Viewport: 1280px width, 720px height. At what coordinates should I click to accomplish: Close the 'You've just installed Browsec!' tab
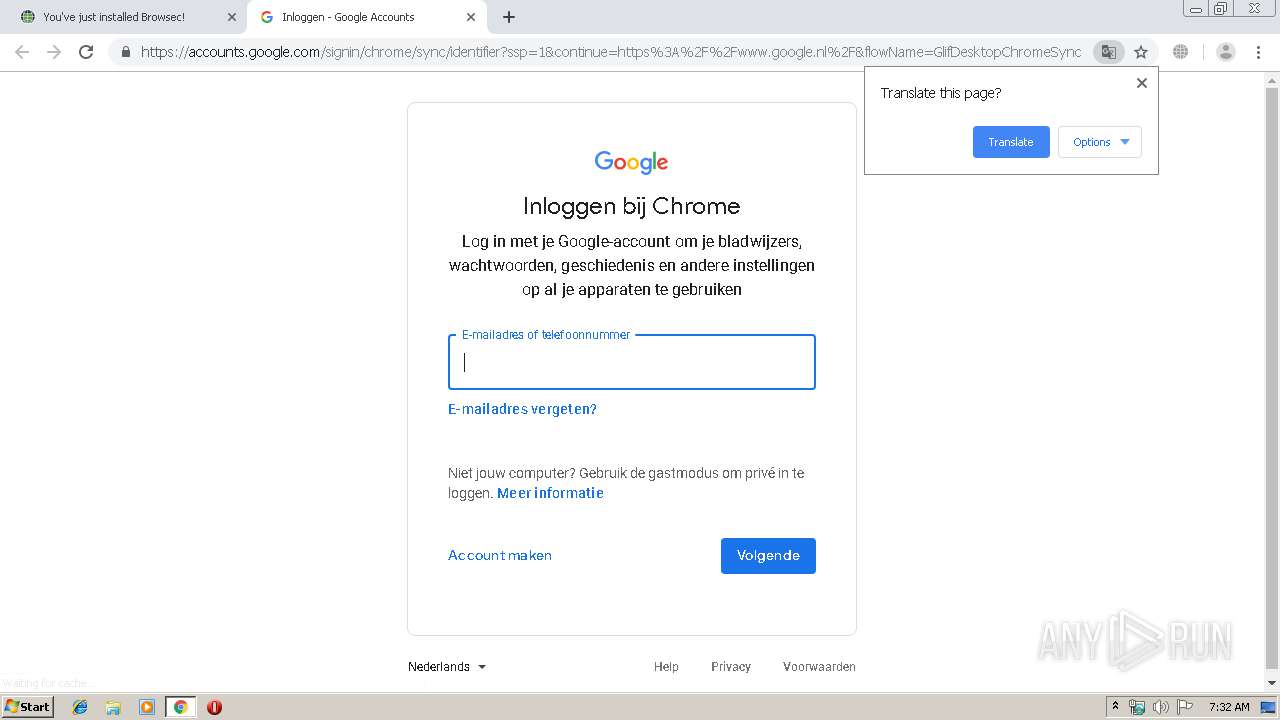point(232,17)
